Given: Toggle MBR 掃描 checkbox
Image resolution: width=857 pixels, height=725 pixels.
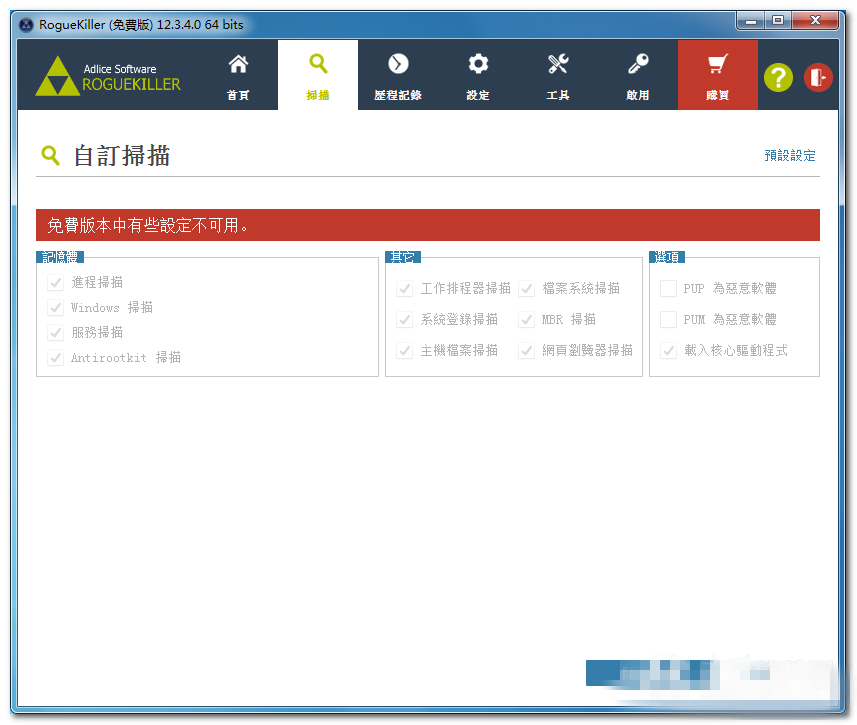Looking at the screenshot, I should pyautogui.click(x=527, y=320).
